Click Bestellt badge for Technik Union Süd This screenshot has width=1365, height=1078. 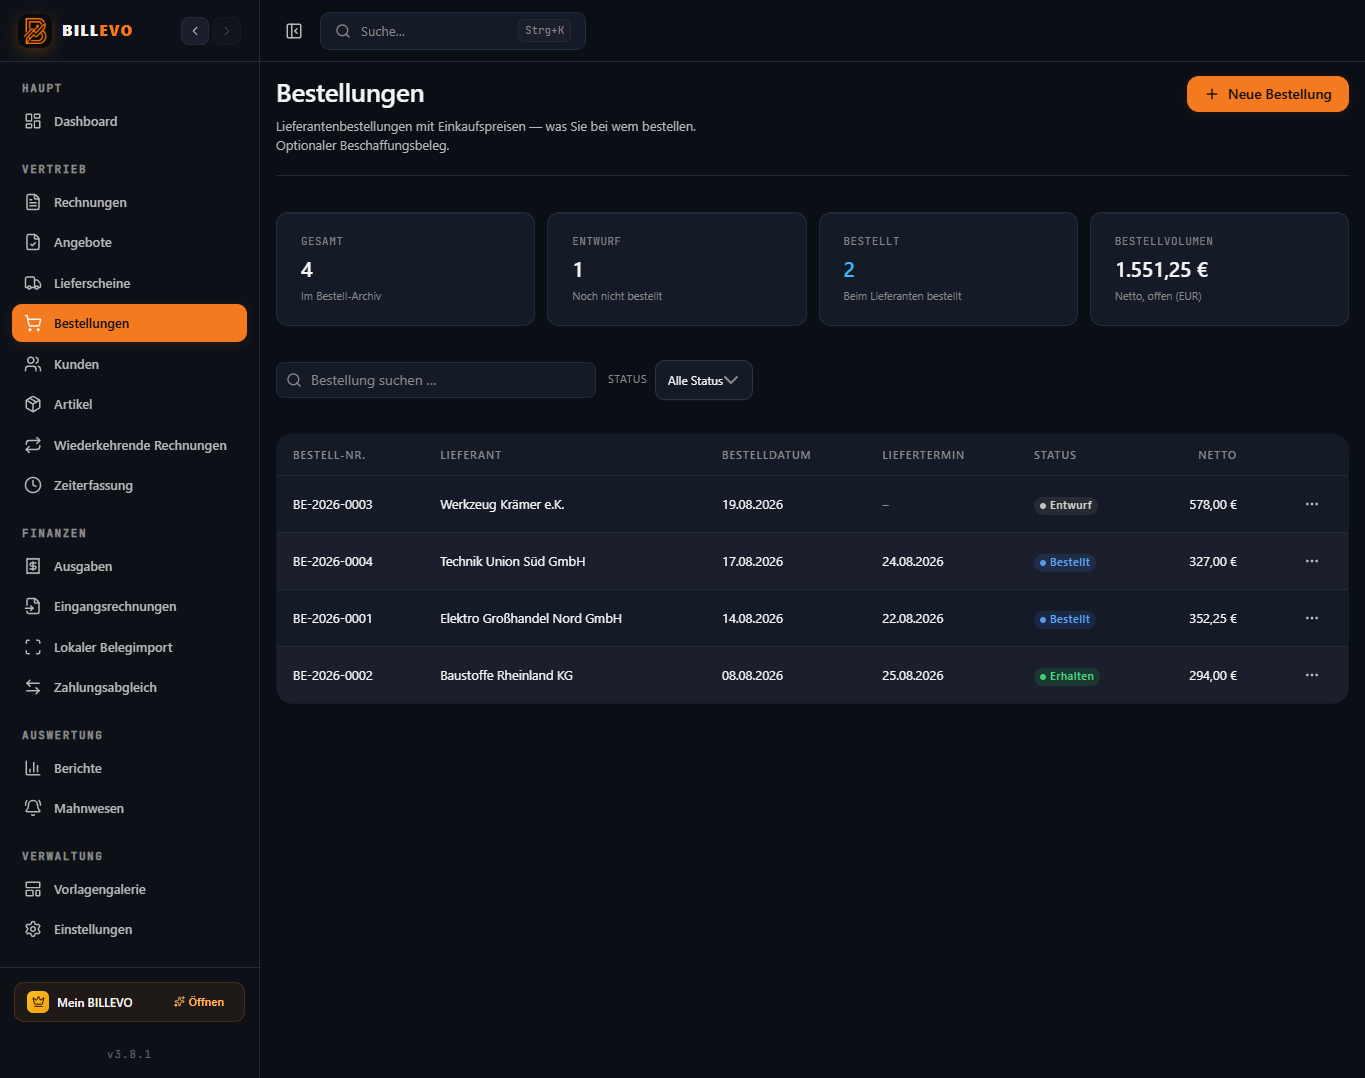click(1065, 562)
